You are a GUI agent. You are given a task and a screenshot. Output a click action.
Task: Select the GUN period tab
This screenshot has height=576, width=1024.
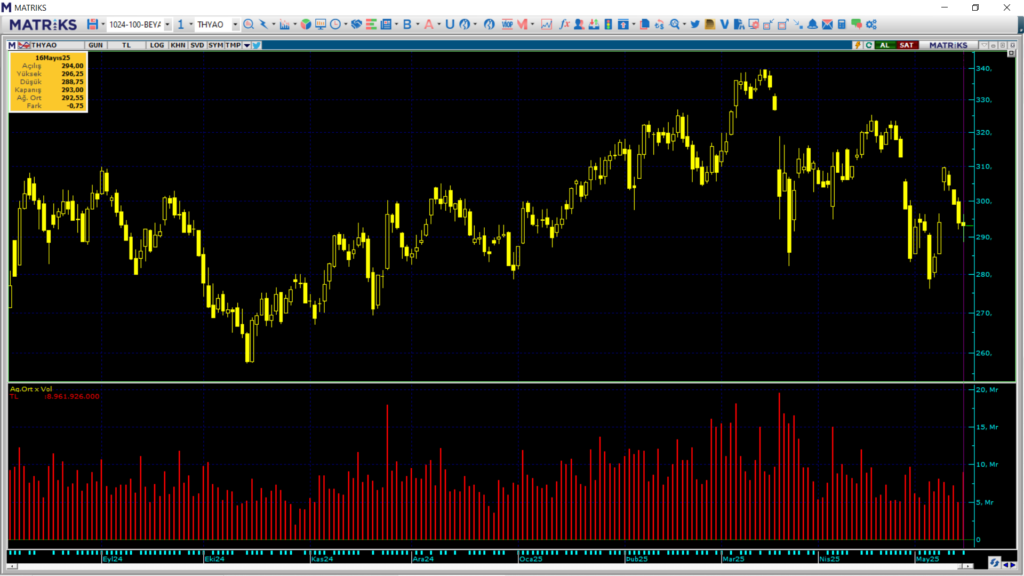[x=96, y=45]
